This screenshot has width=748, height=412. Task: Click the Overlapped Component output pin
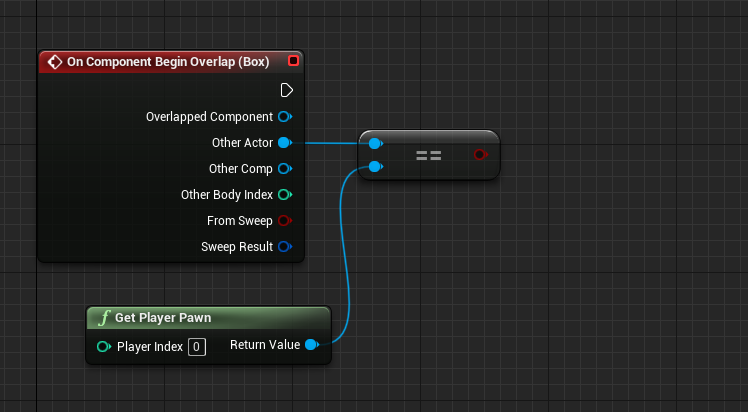285,116
